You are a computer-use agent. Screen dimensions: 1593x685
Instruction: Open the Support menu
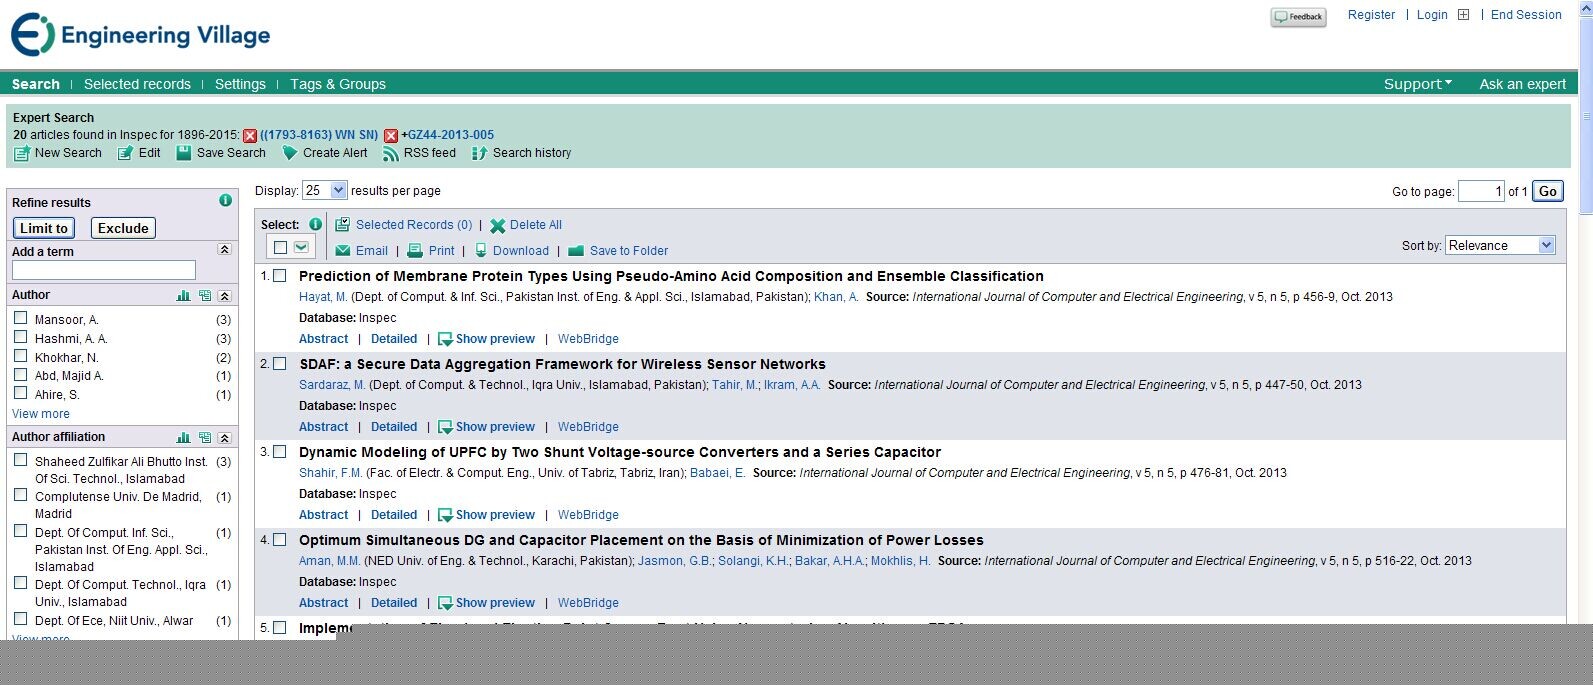tap(1417, 84)
